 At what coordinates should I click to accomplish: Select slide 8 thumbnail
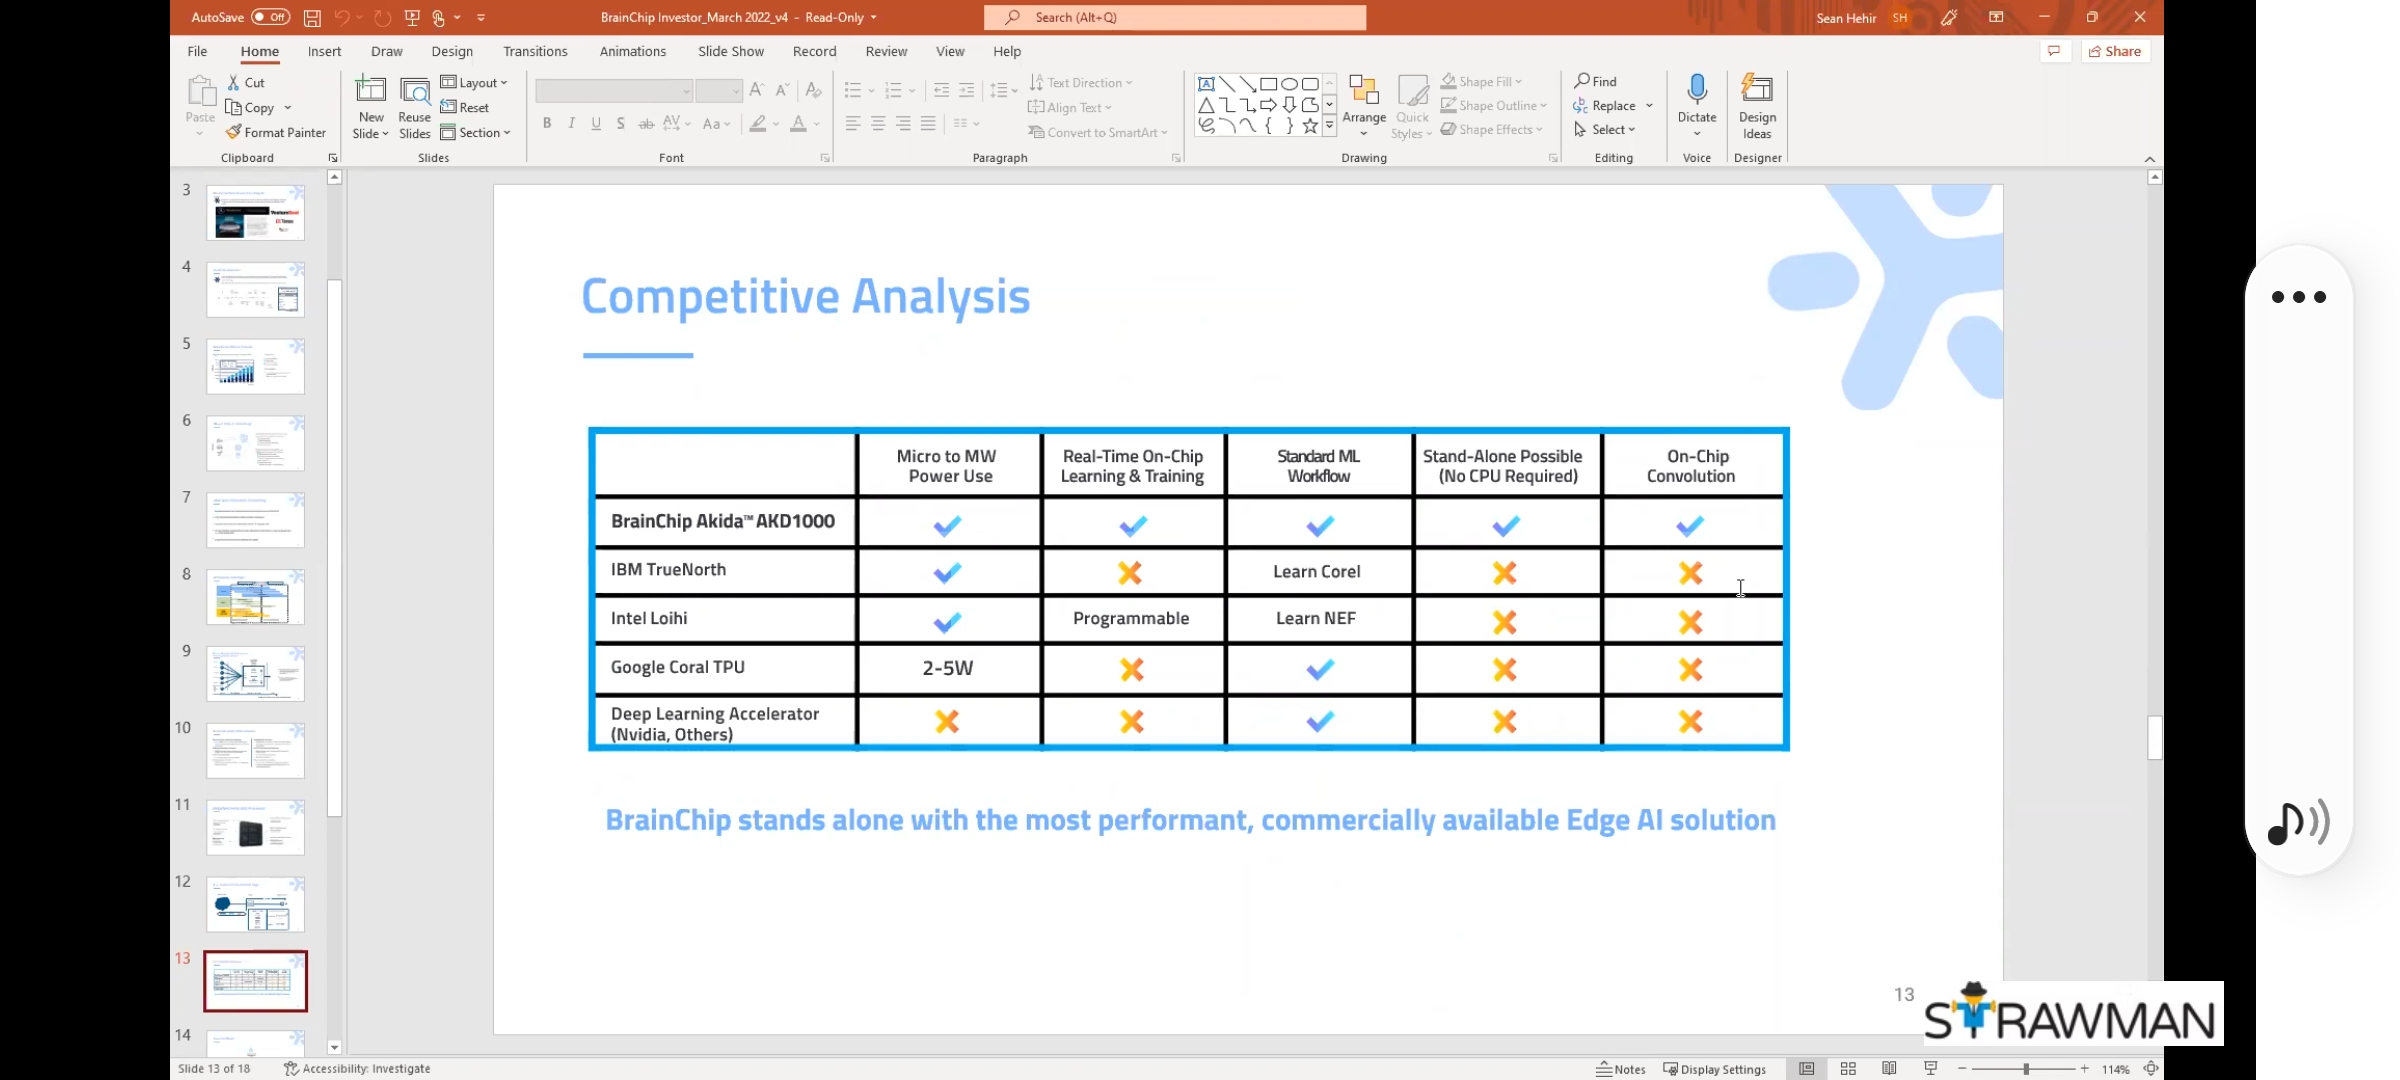click(255, 597)
